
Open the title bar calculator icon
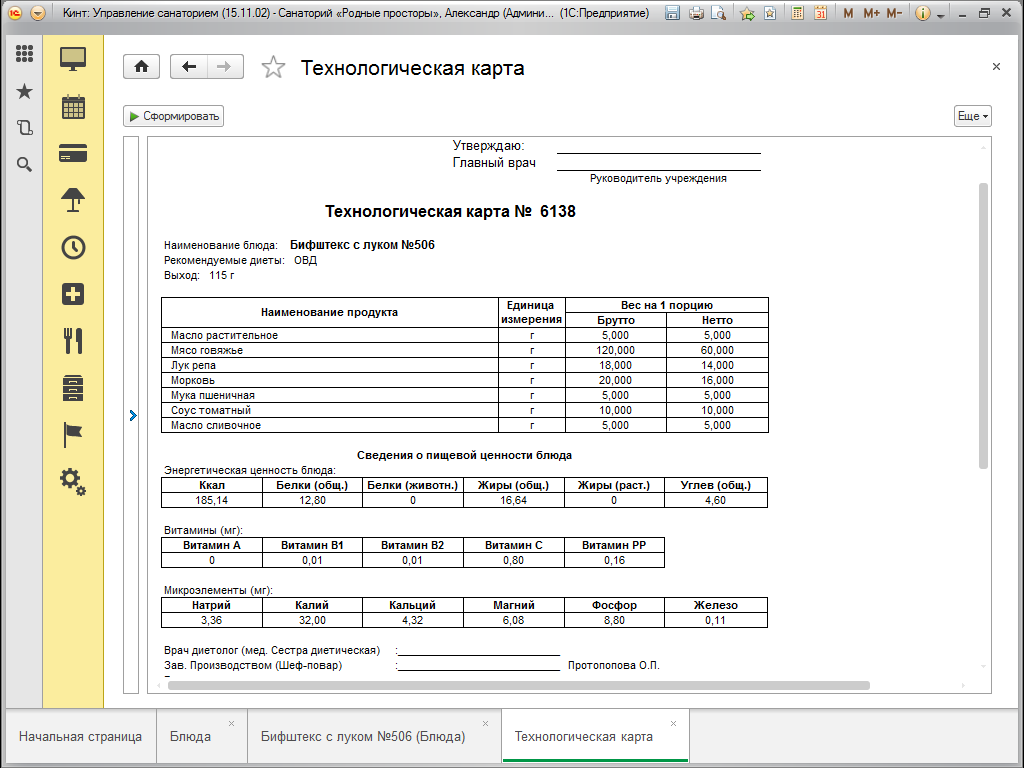(x=797, y=13)
